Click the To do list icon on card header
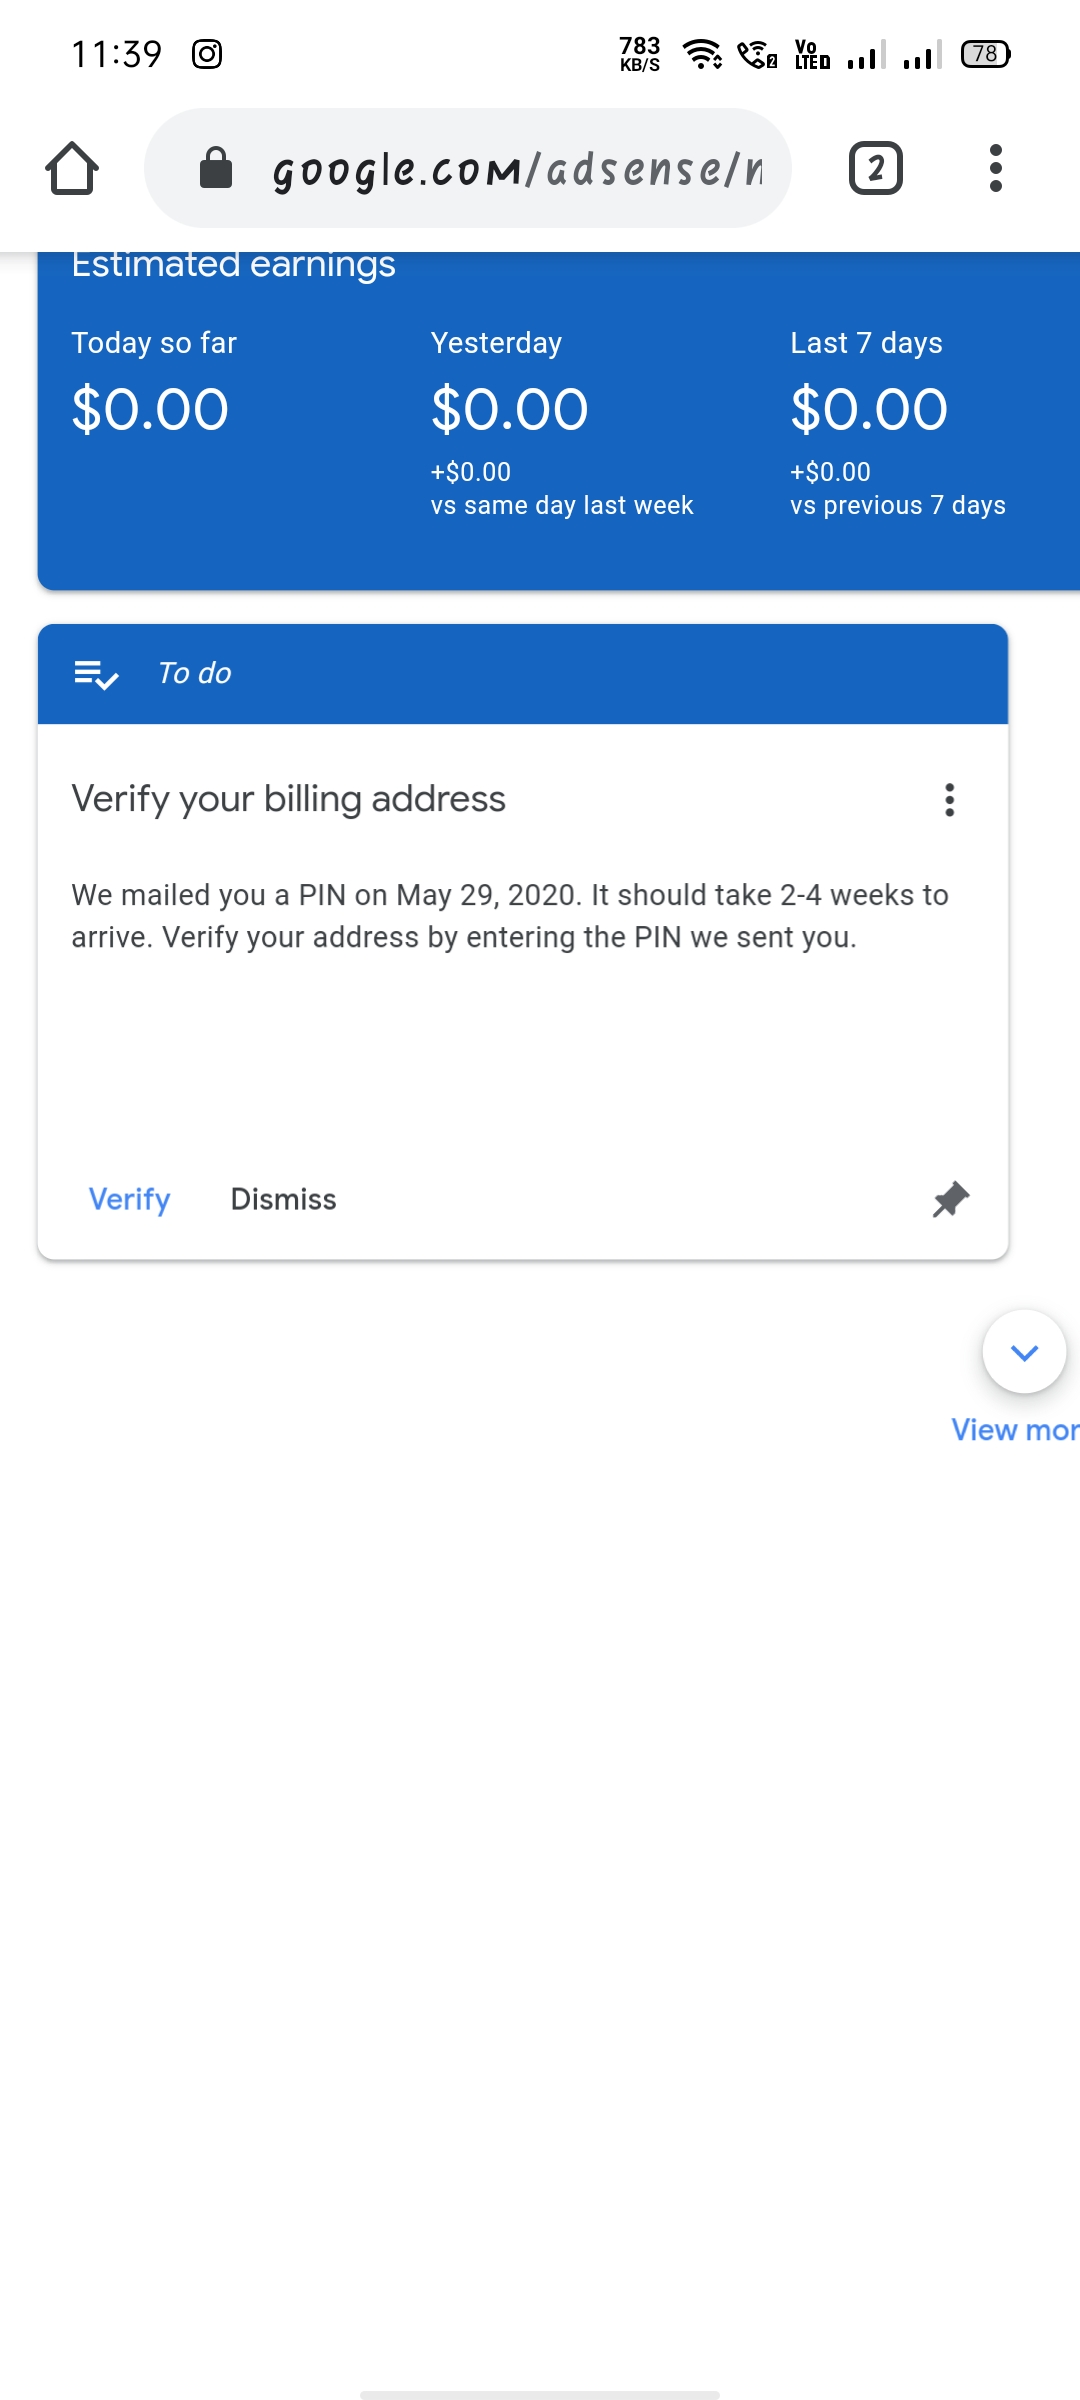The image size is (1080, 2400). [x=98, y=673]
